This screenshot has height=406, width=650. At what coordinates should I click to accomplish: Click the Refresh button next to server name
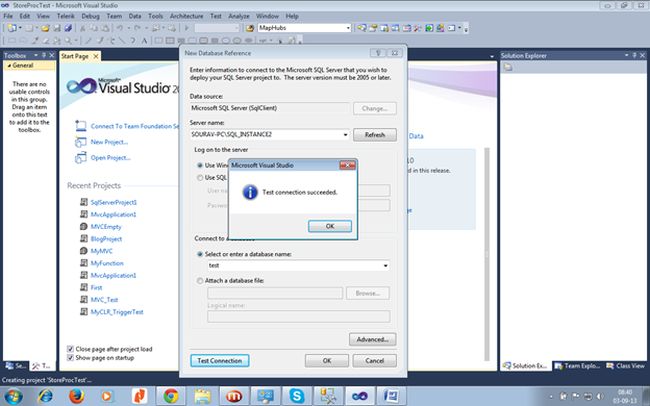coord(375,135)
